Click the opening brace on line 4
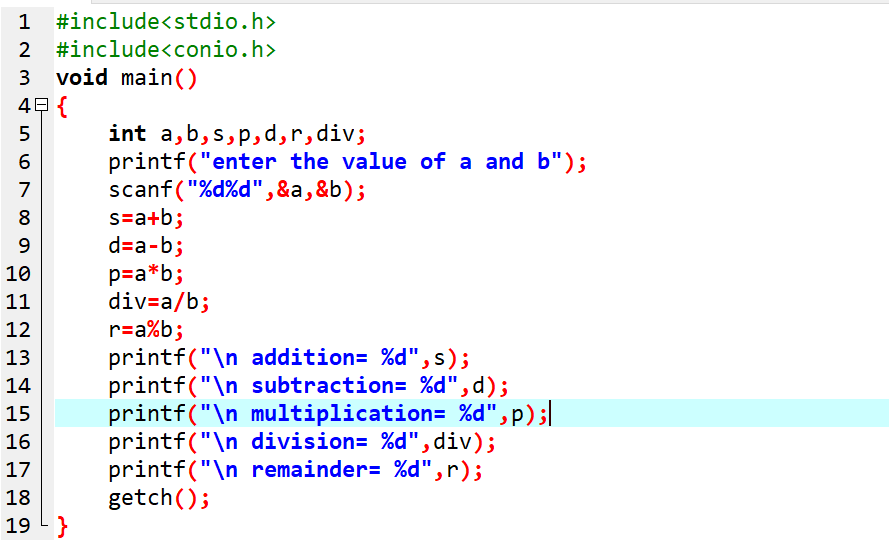The image size is (889, 540). coord(62,106)
